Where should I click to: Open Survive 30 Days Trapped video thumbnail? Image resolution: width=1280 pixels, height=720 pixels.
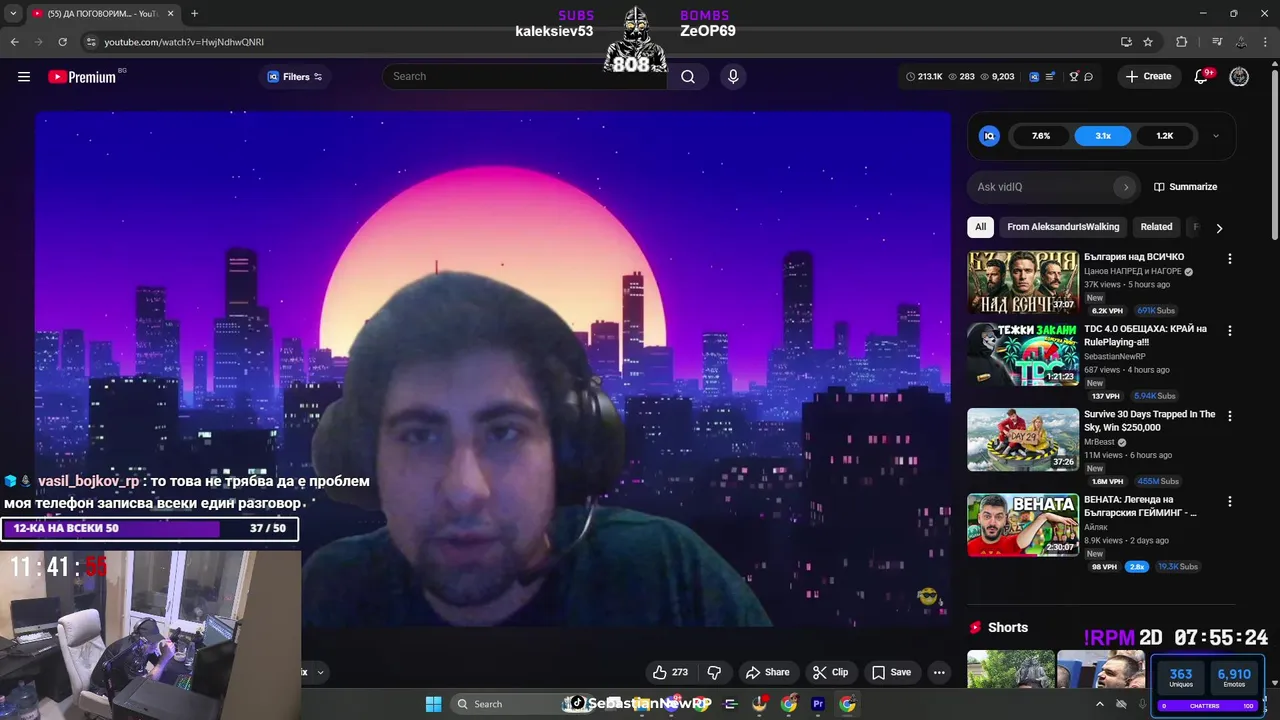(1023, 439)
